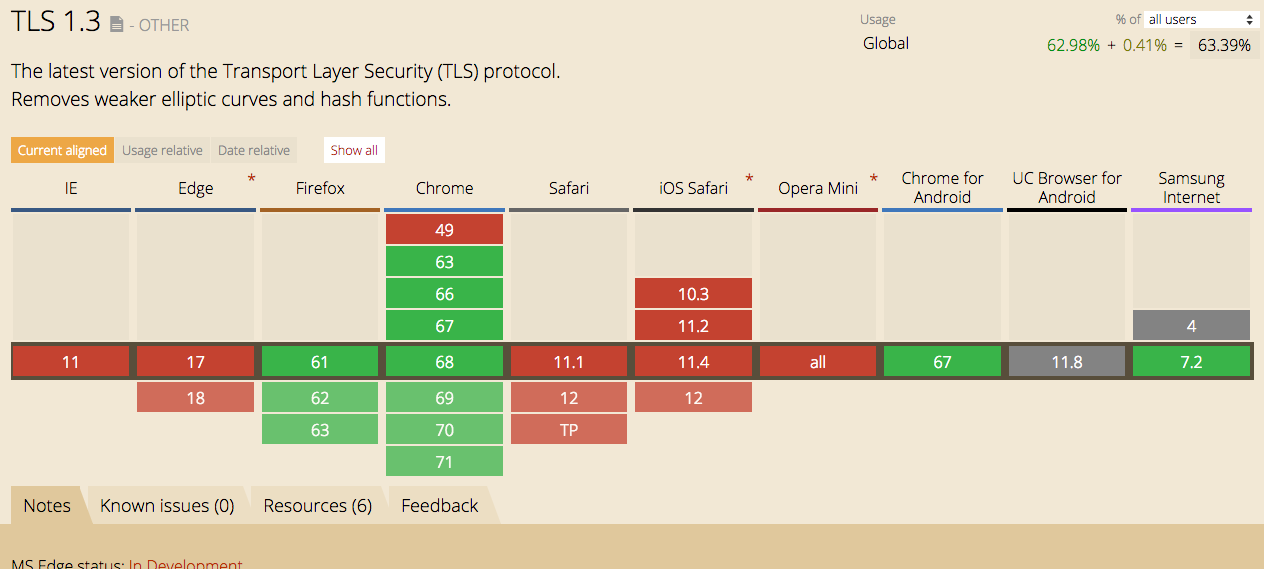This screenshot has height=569, width=1264.
Task: Open the Known issues (0) tab
Action: [167, 505]
